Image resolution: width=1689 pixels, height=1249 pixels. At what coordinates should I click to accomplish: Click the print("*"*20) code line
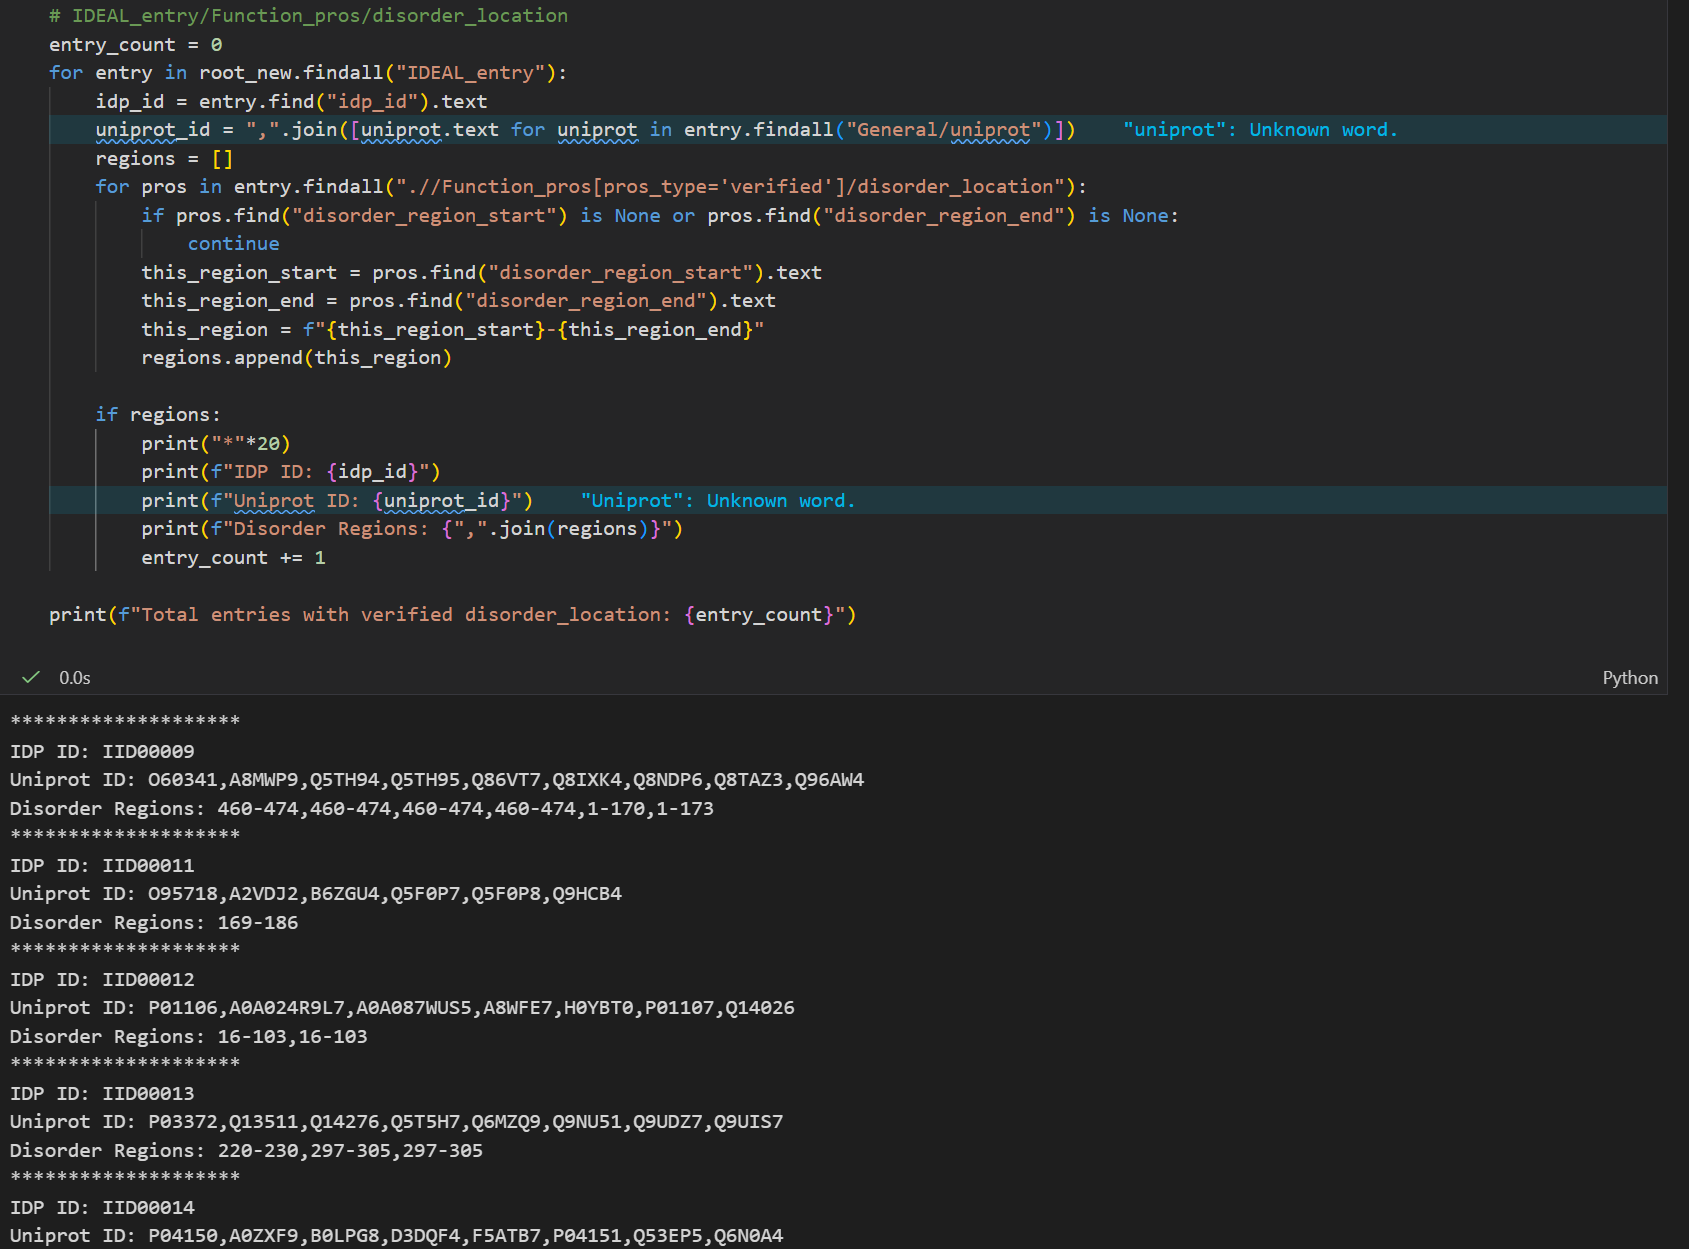[x=216, y=444]
